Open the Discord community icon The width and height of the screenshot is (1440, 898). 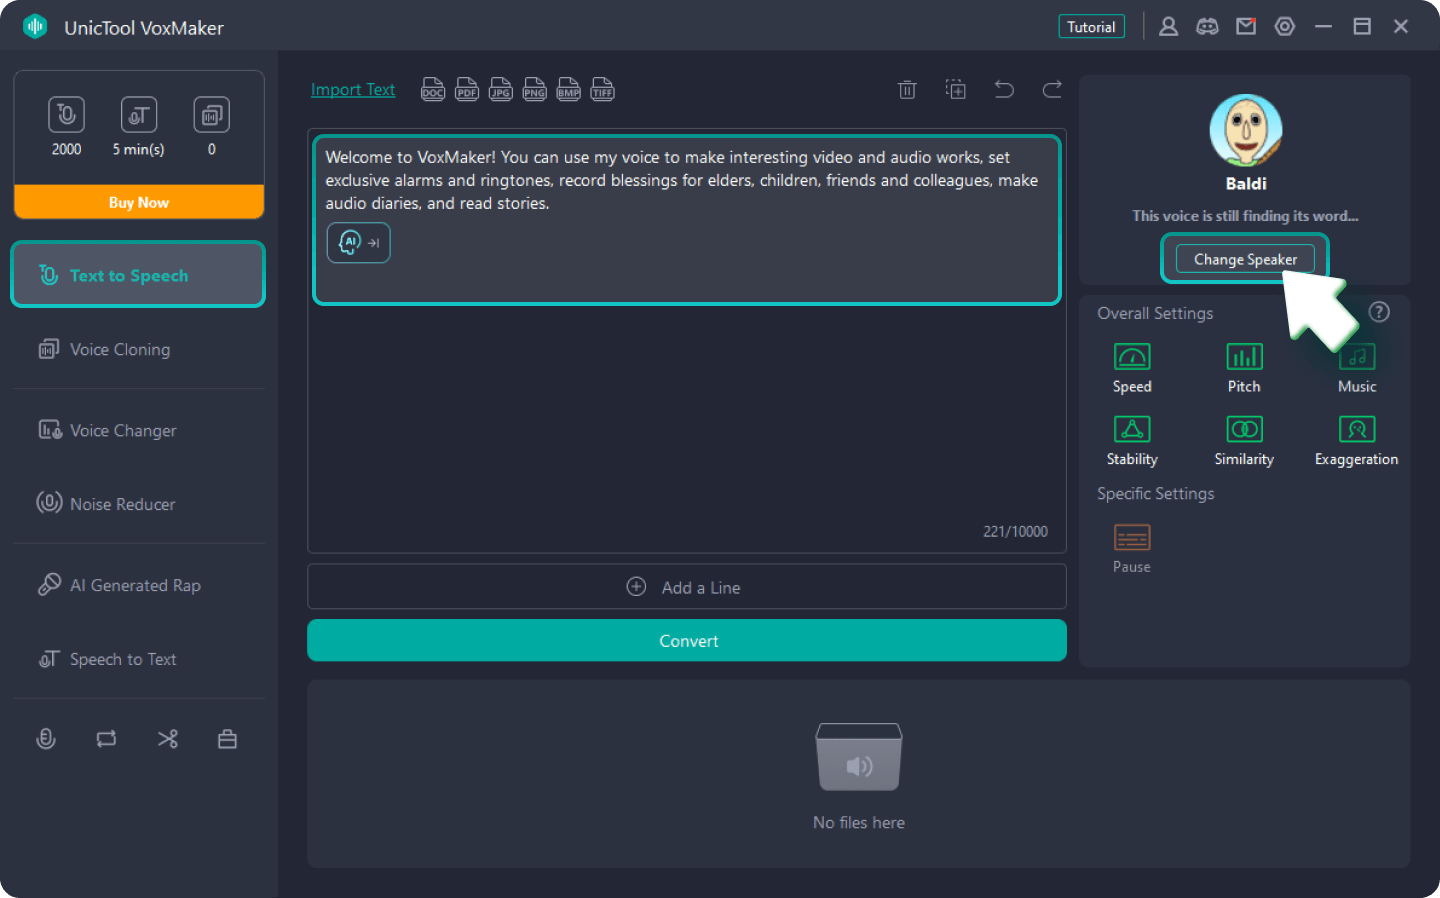[1207, 27]
